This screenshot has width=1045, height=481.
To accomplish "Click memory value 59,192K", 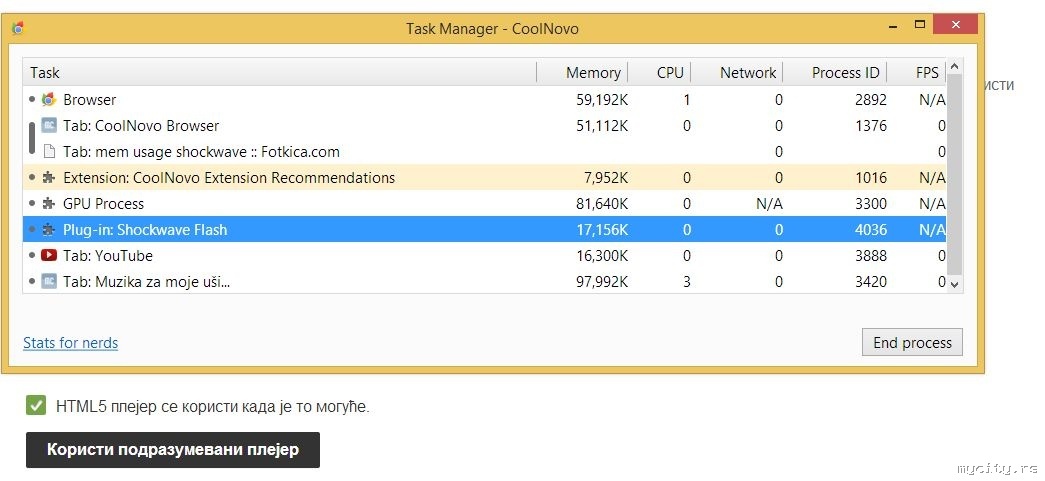I will click(x=602, y=100).
